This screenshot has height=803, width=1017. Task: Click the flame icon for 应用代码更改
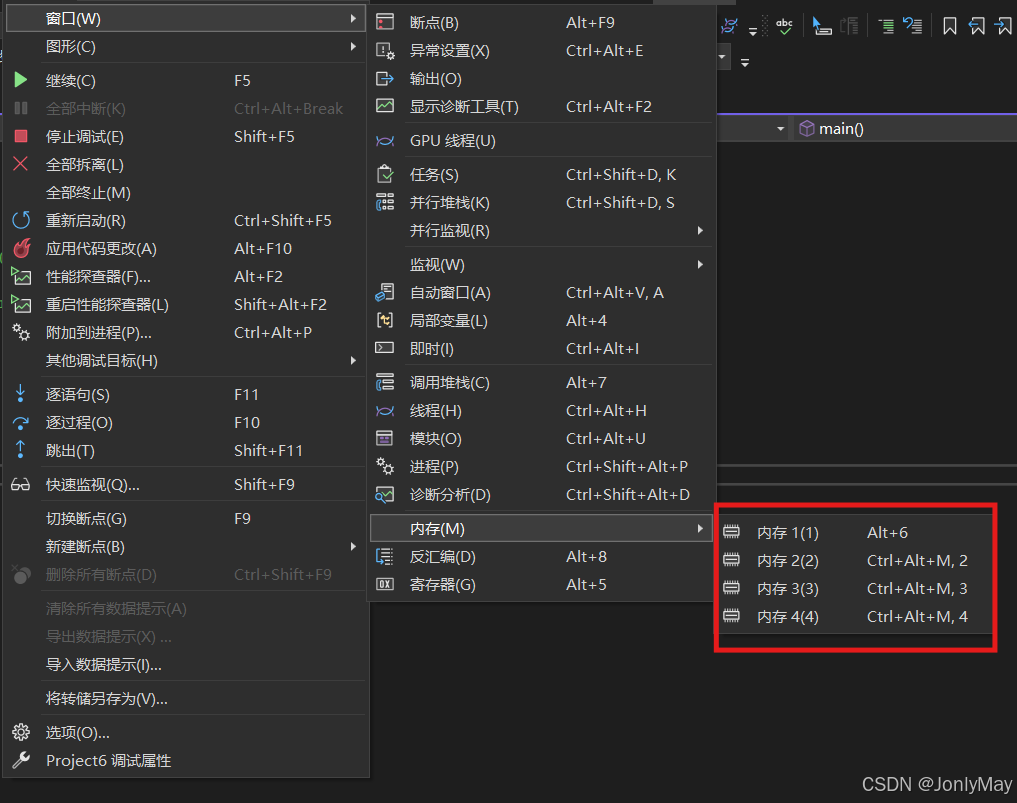22,248
